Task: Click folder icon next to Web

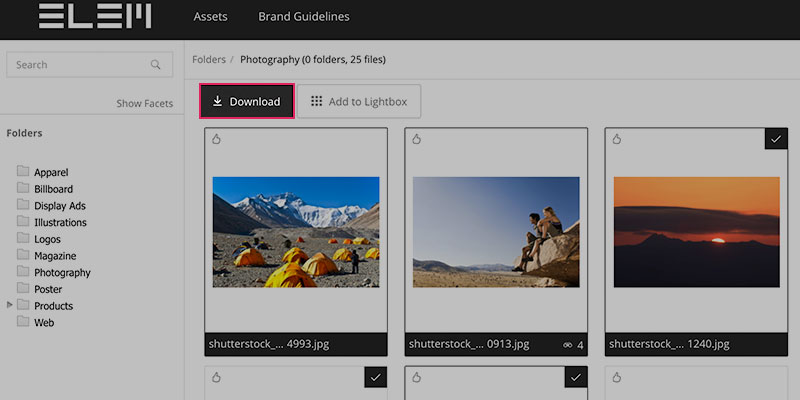Action: click(23, 321)
